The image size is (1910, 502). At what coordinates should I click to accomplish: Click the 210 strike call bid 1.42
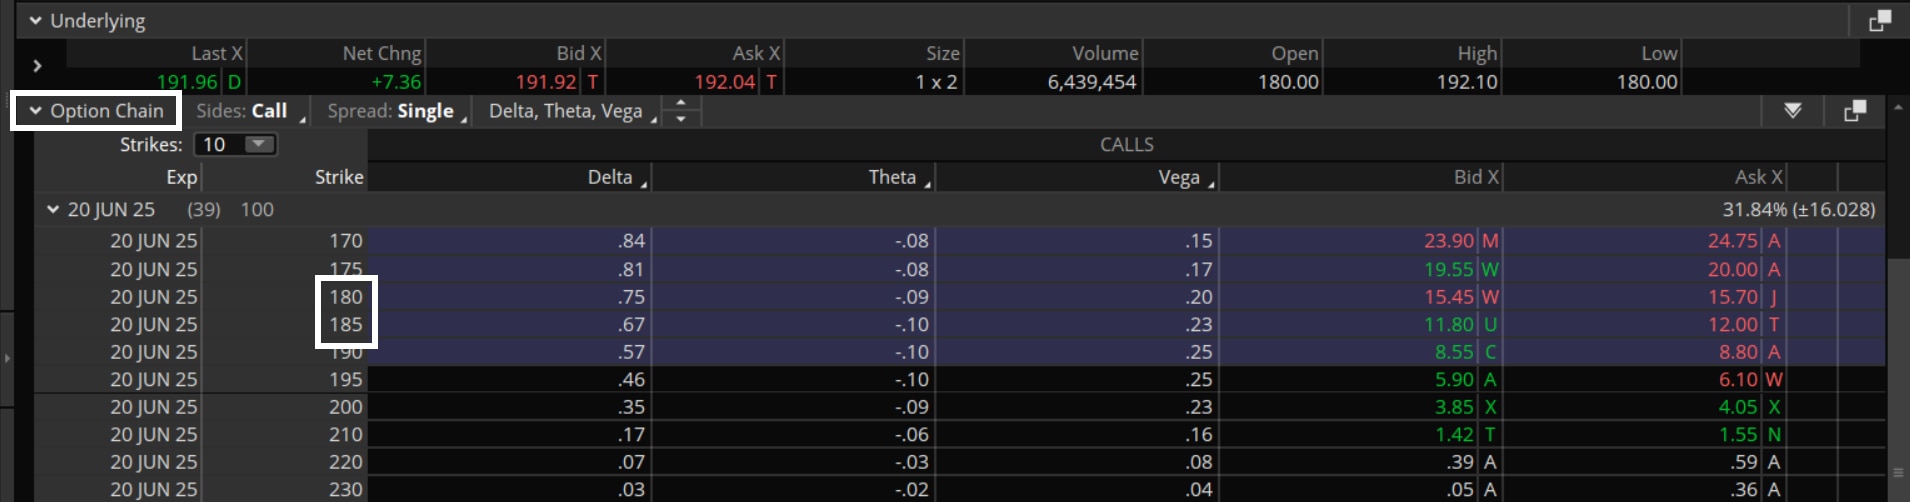pos(1455,434)
